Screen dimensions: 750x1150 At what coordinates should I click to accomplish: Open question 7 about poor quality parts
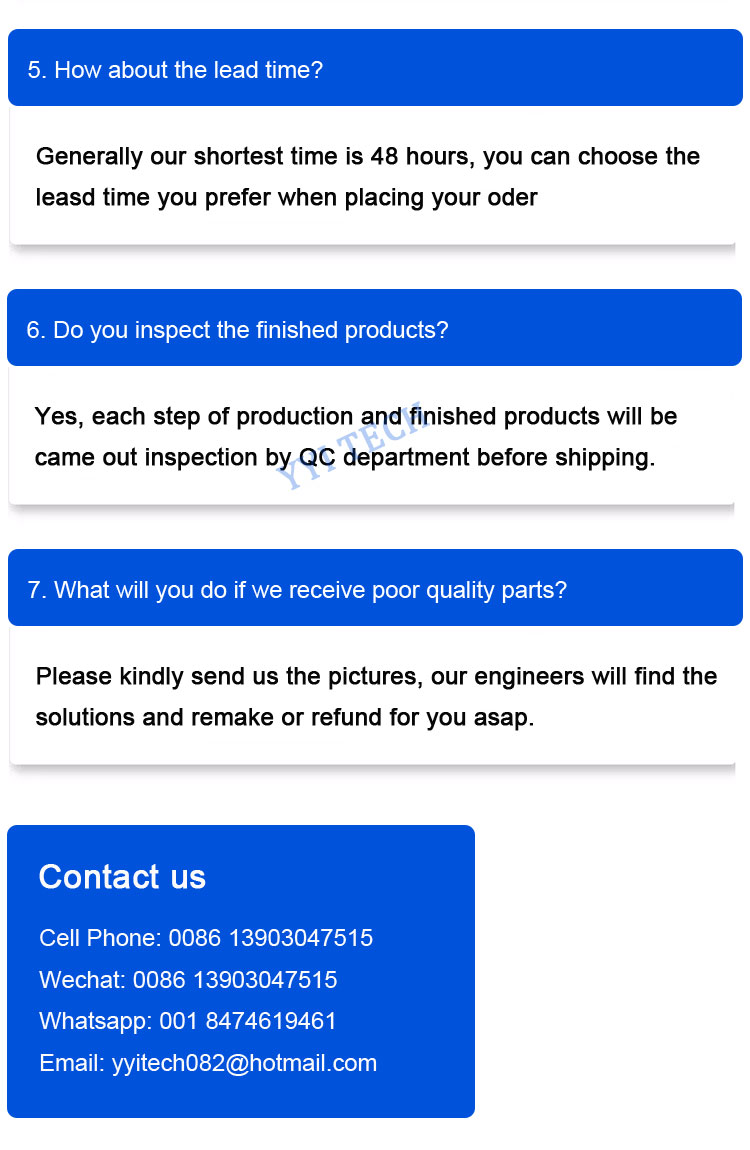(374, 590)
